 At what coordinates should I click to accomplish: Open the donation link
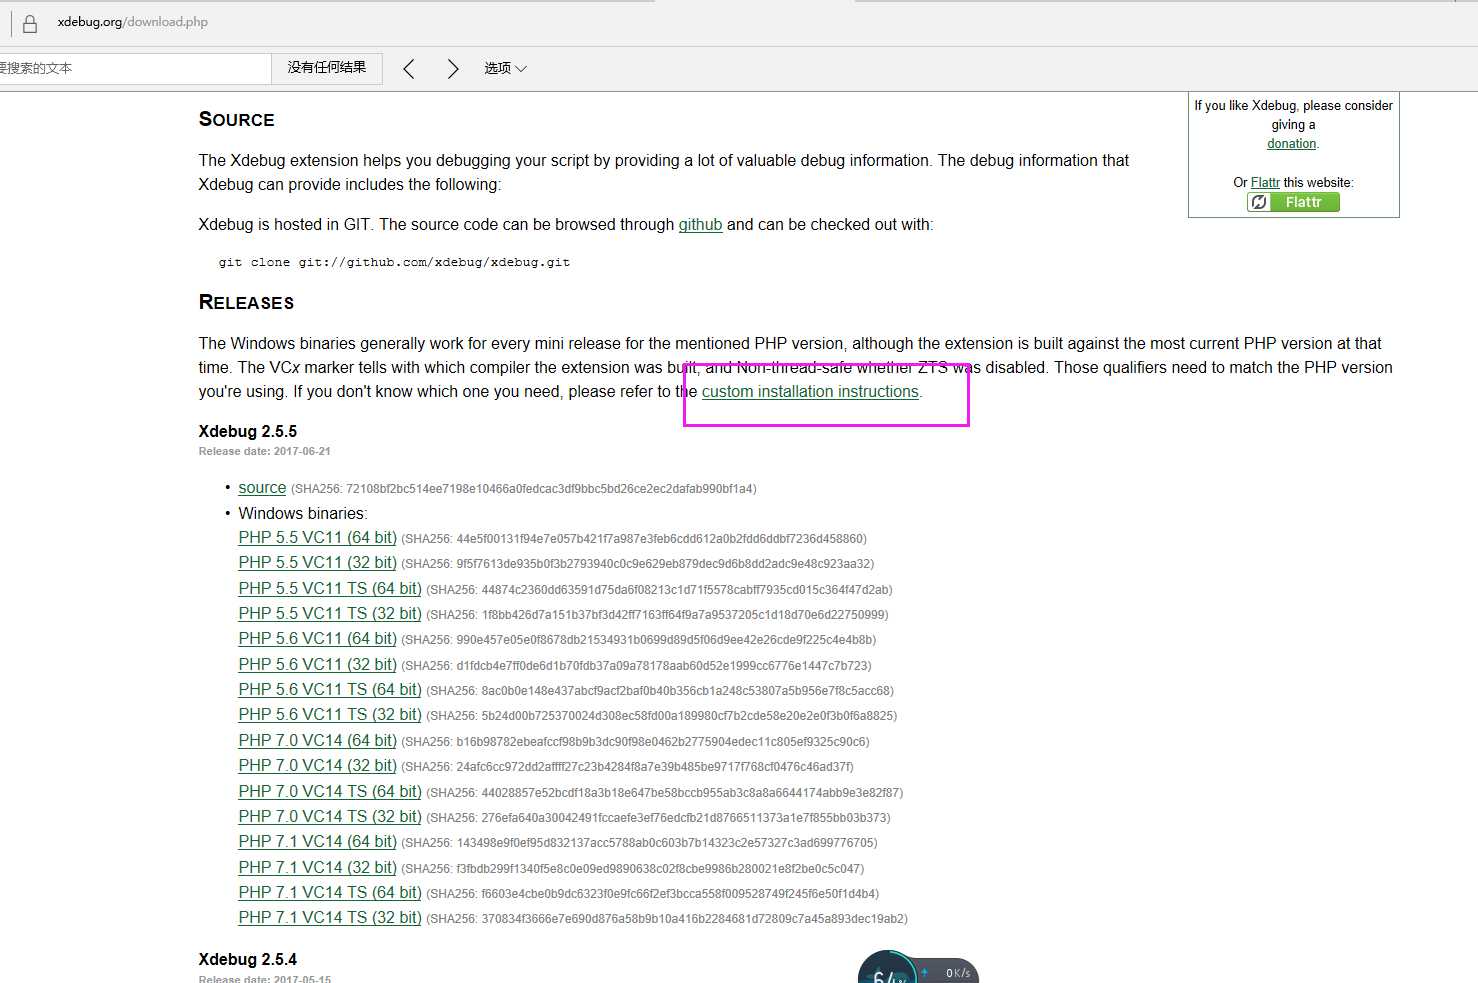(x=1292, y=144)
